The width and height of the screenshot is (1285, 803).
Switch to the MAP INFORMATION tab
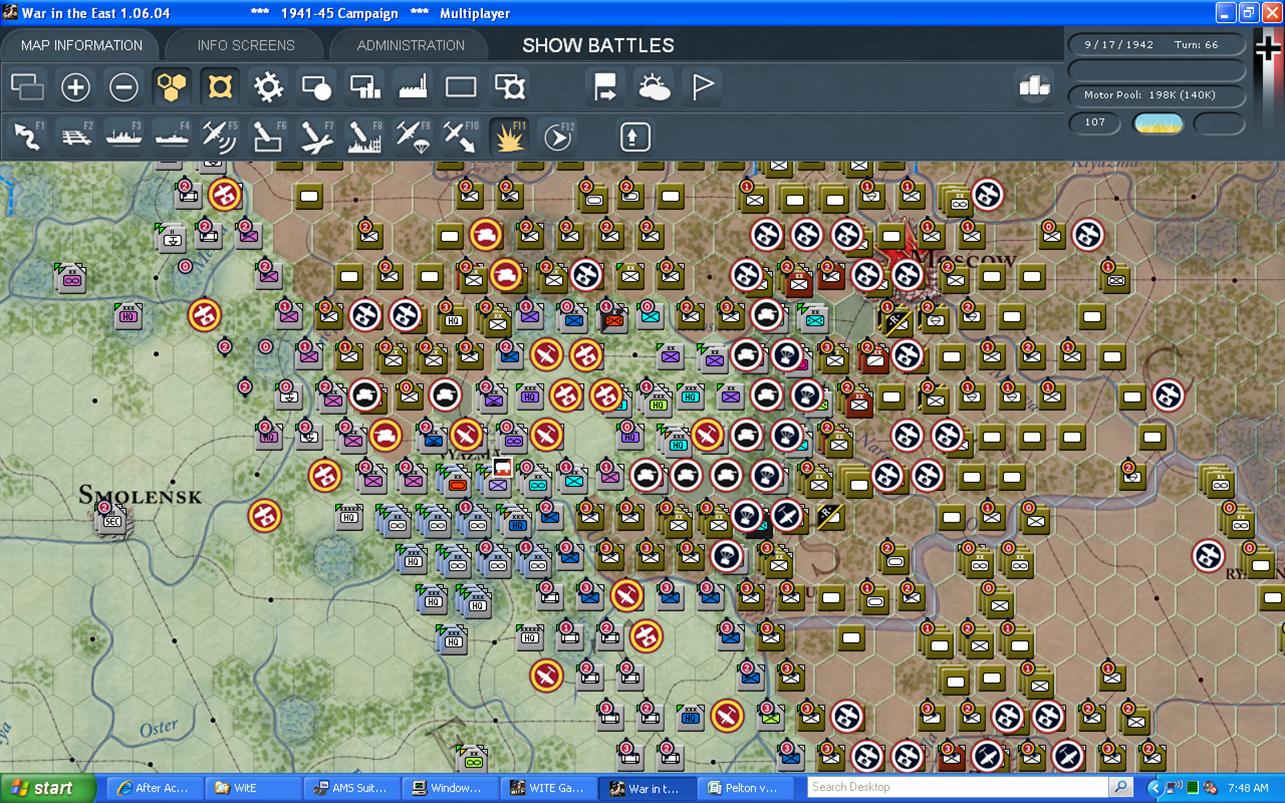tap(81, 45)
